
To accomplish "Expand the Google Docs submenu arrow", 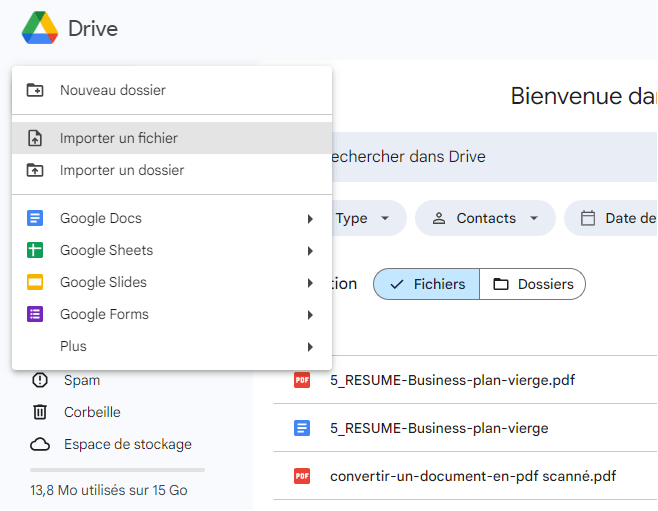I will pos(310,219).
